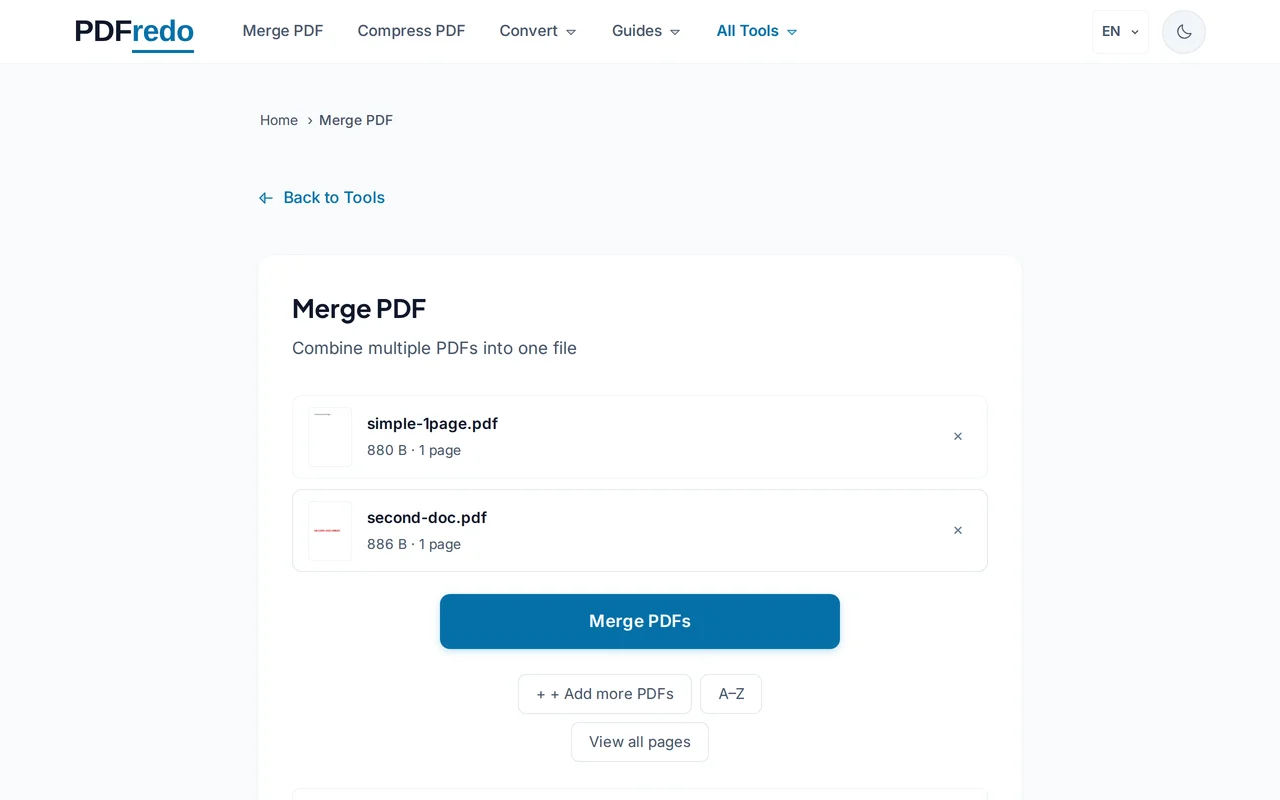
Task: Remove second-doc.pdf with its × icon
Action: [x=957, y=530]
